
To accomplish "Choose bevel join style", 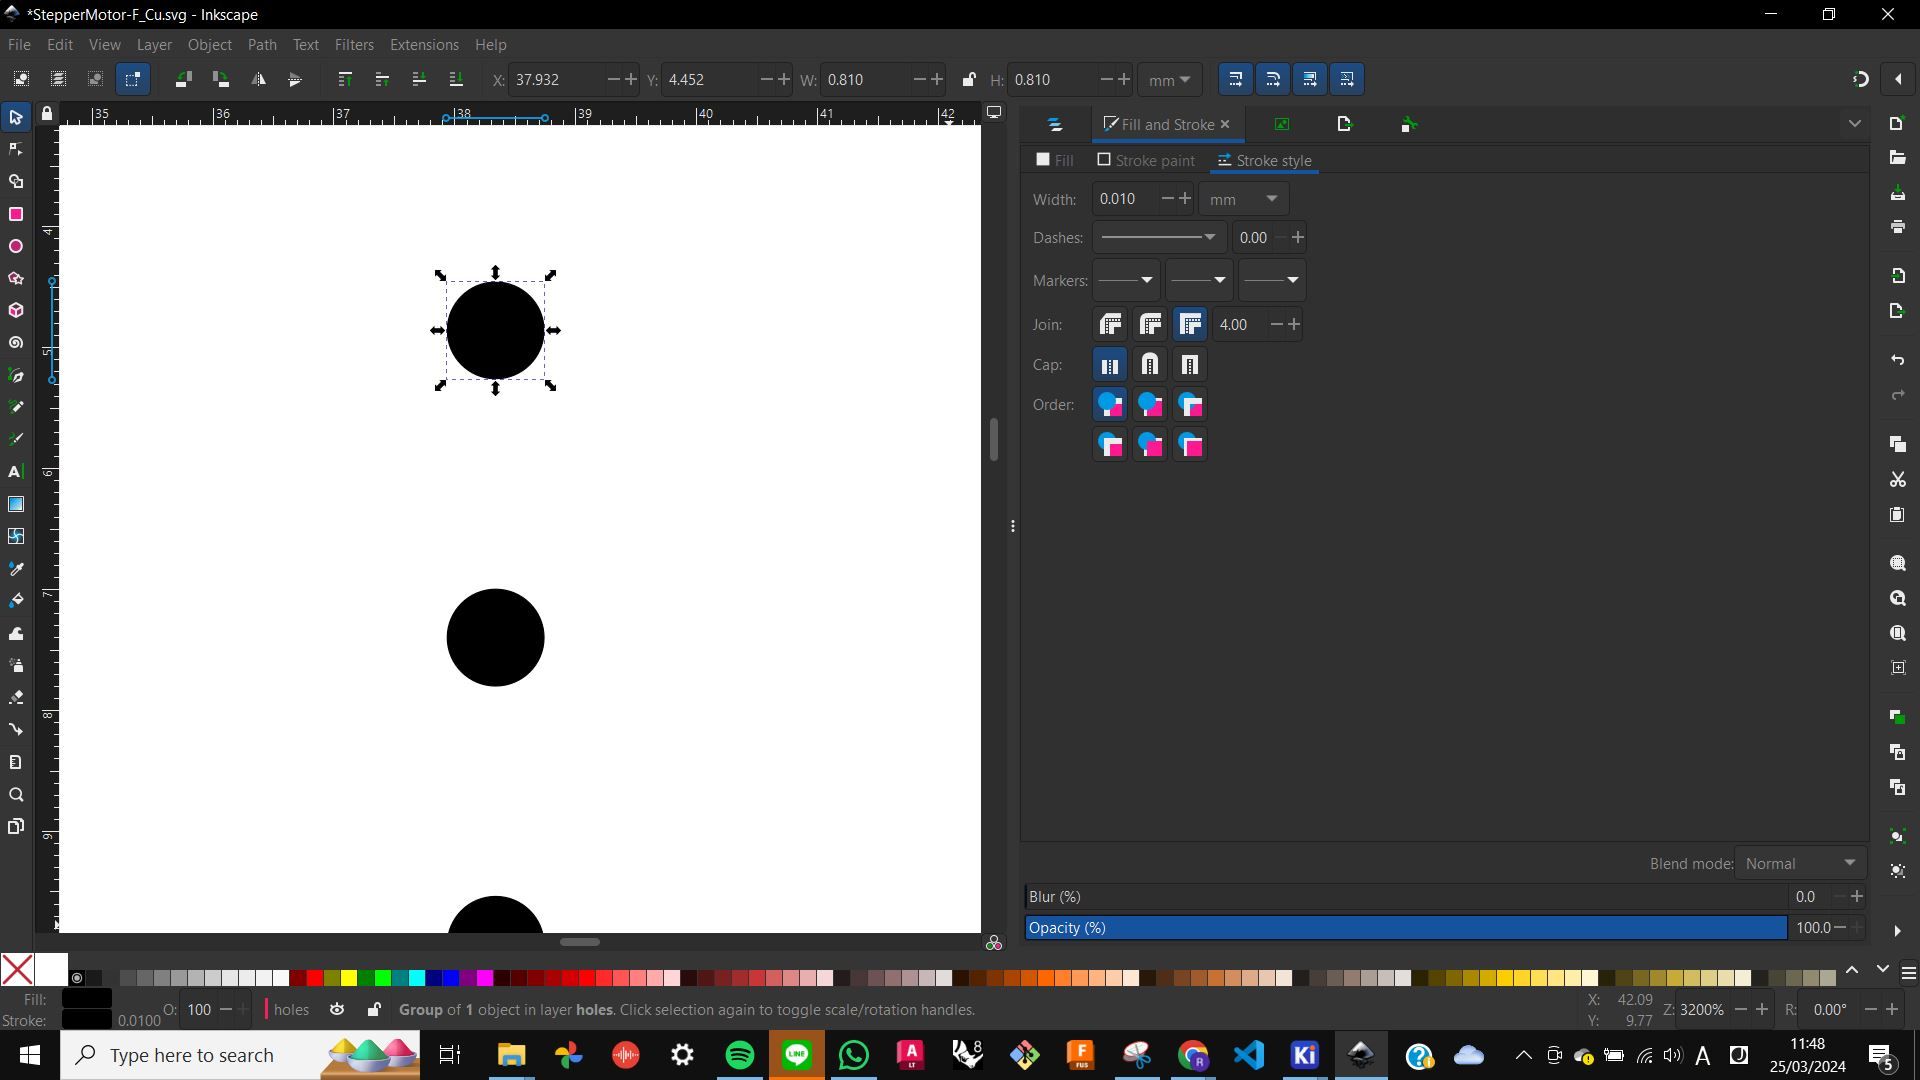I will point(1110,324).
